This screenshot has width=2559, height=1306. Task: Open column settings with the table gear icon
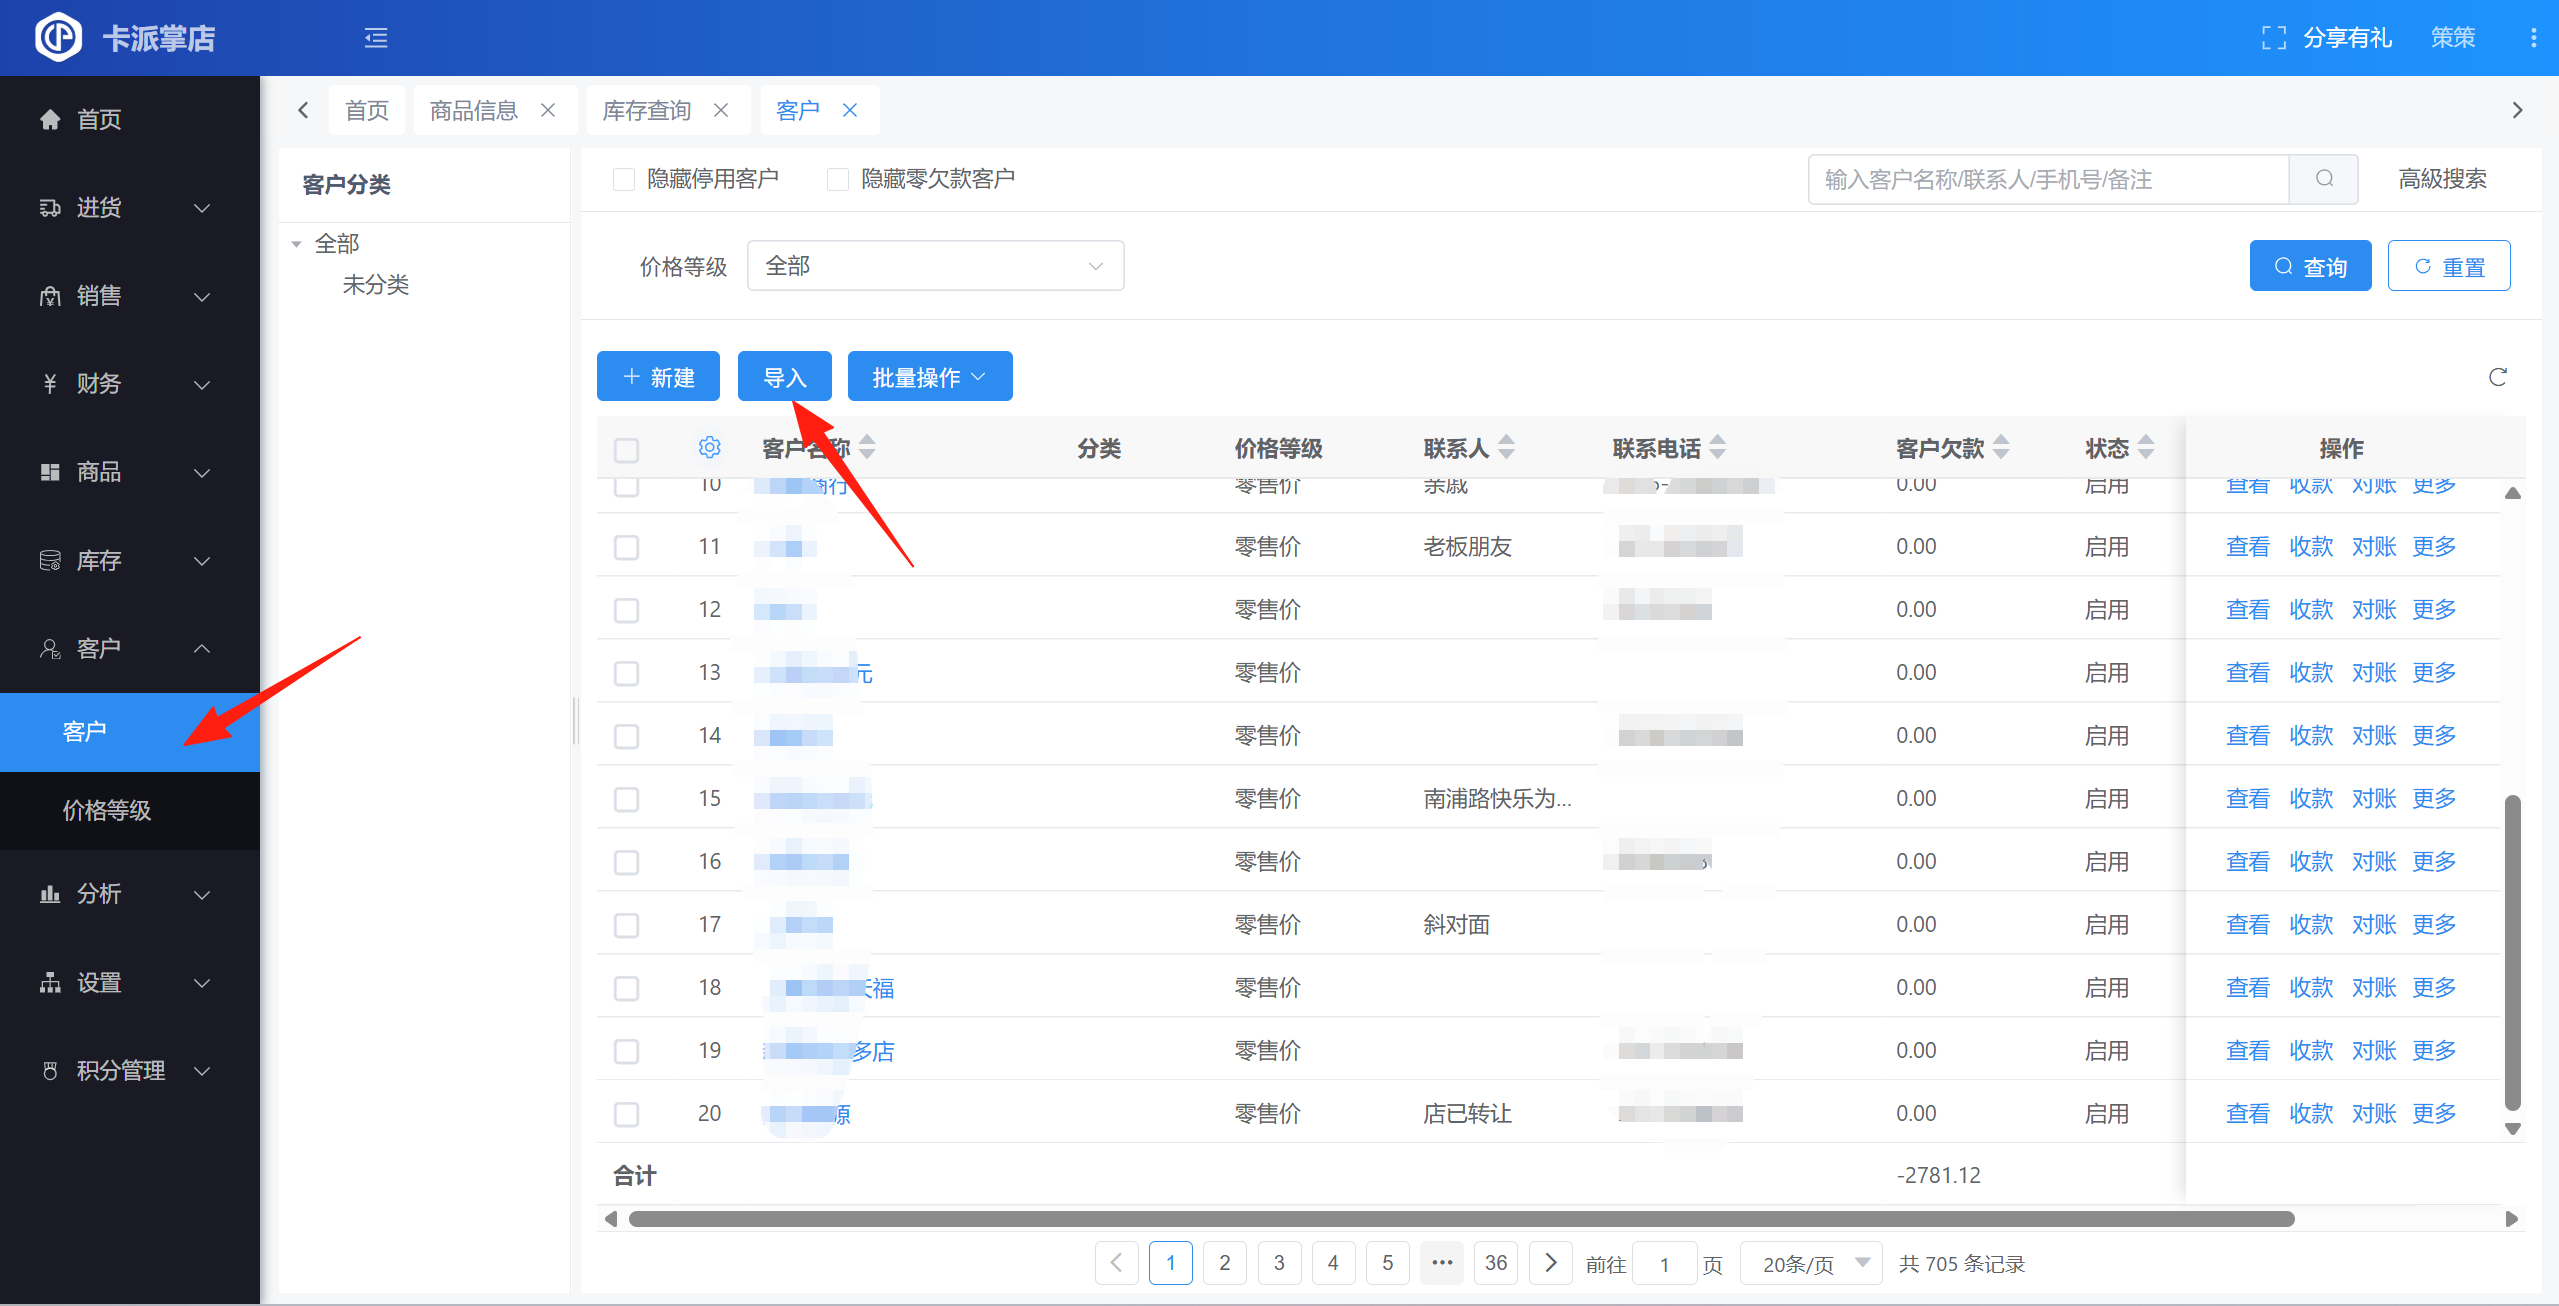click(709, 447)
